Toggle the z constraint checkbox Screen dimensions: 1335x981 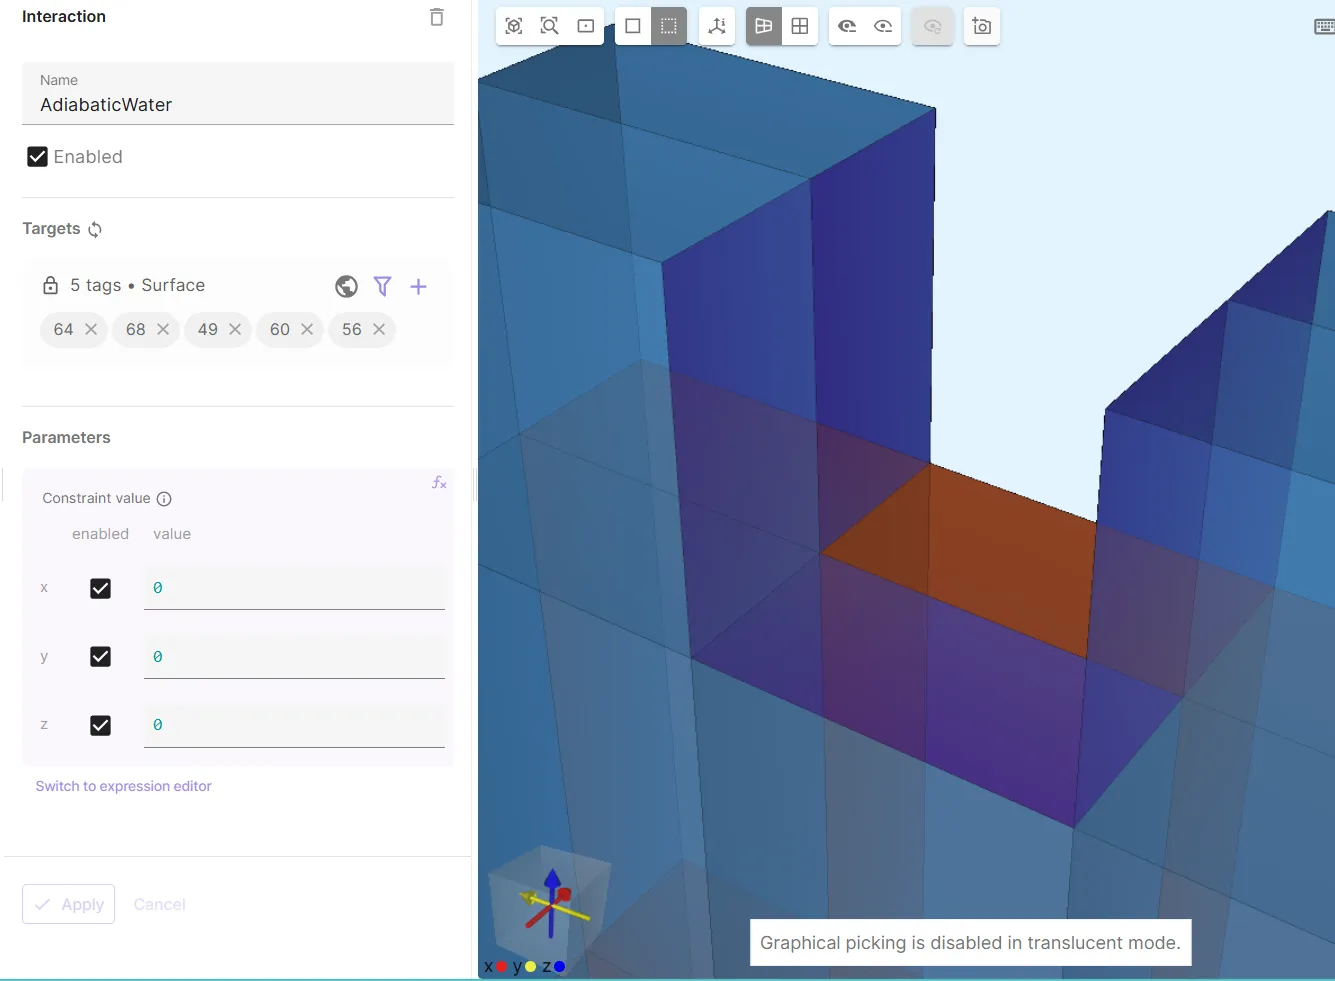[100, 725]
